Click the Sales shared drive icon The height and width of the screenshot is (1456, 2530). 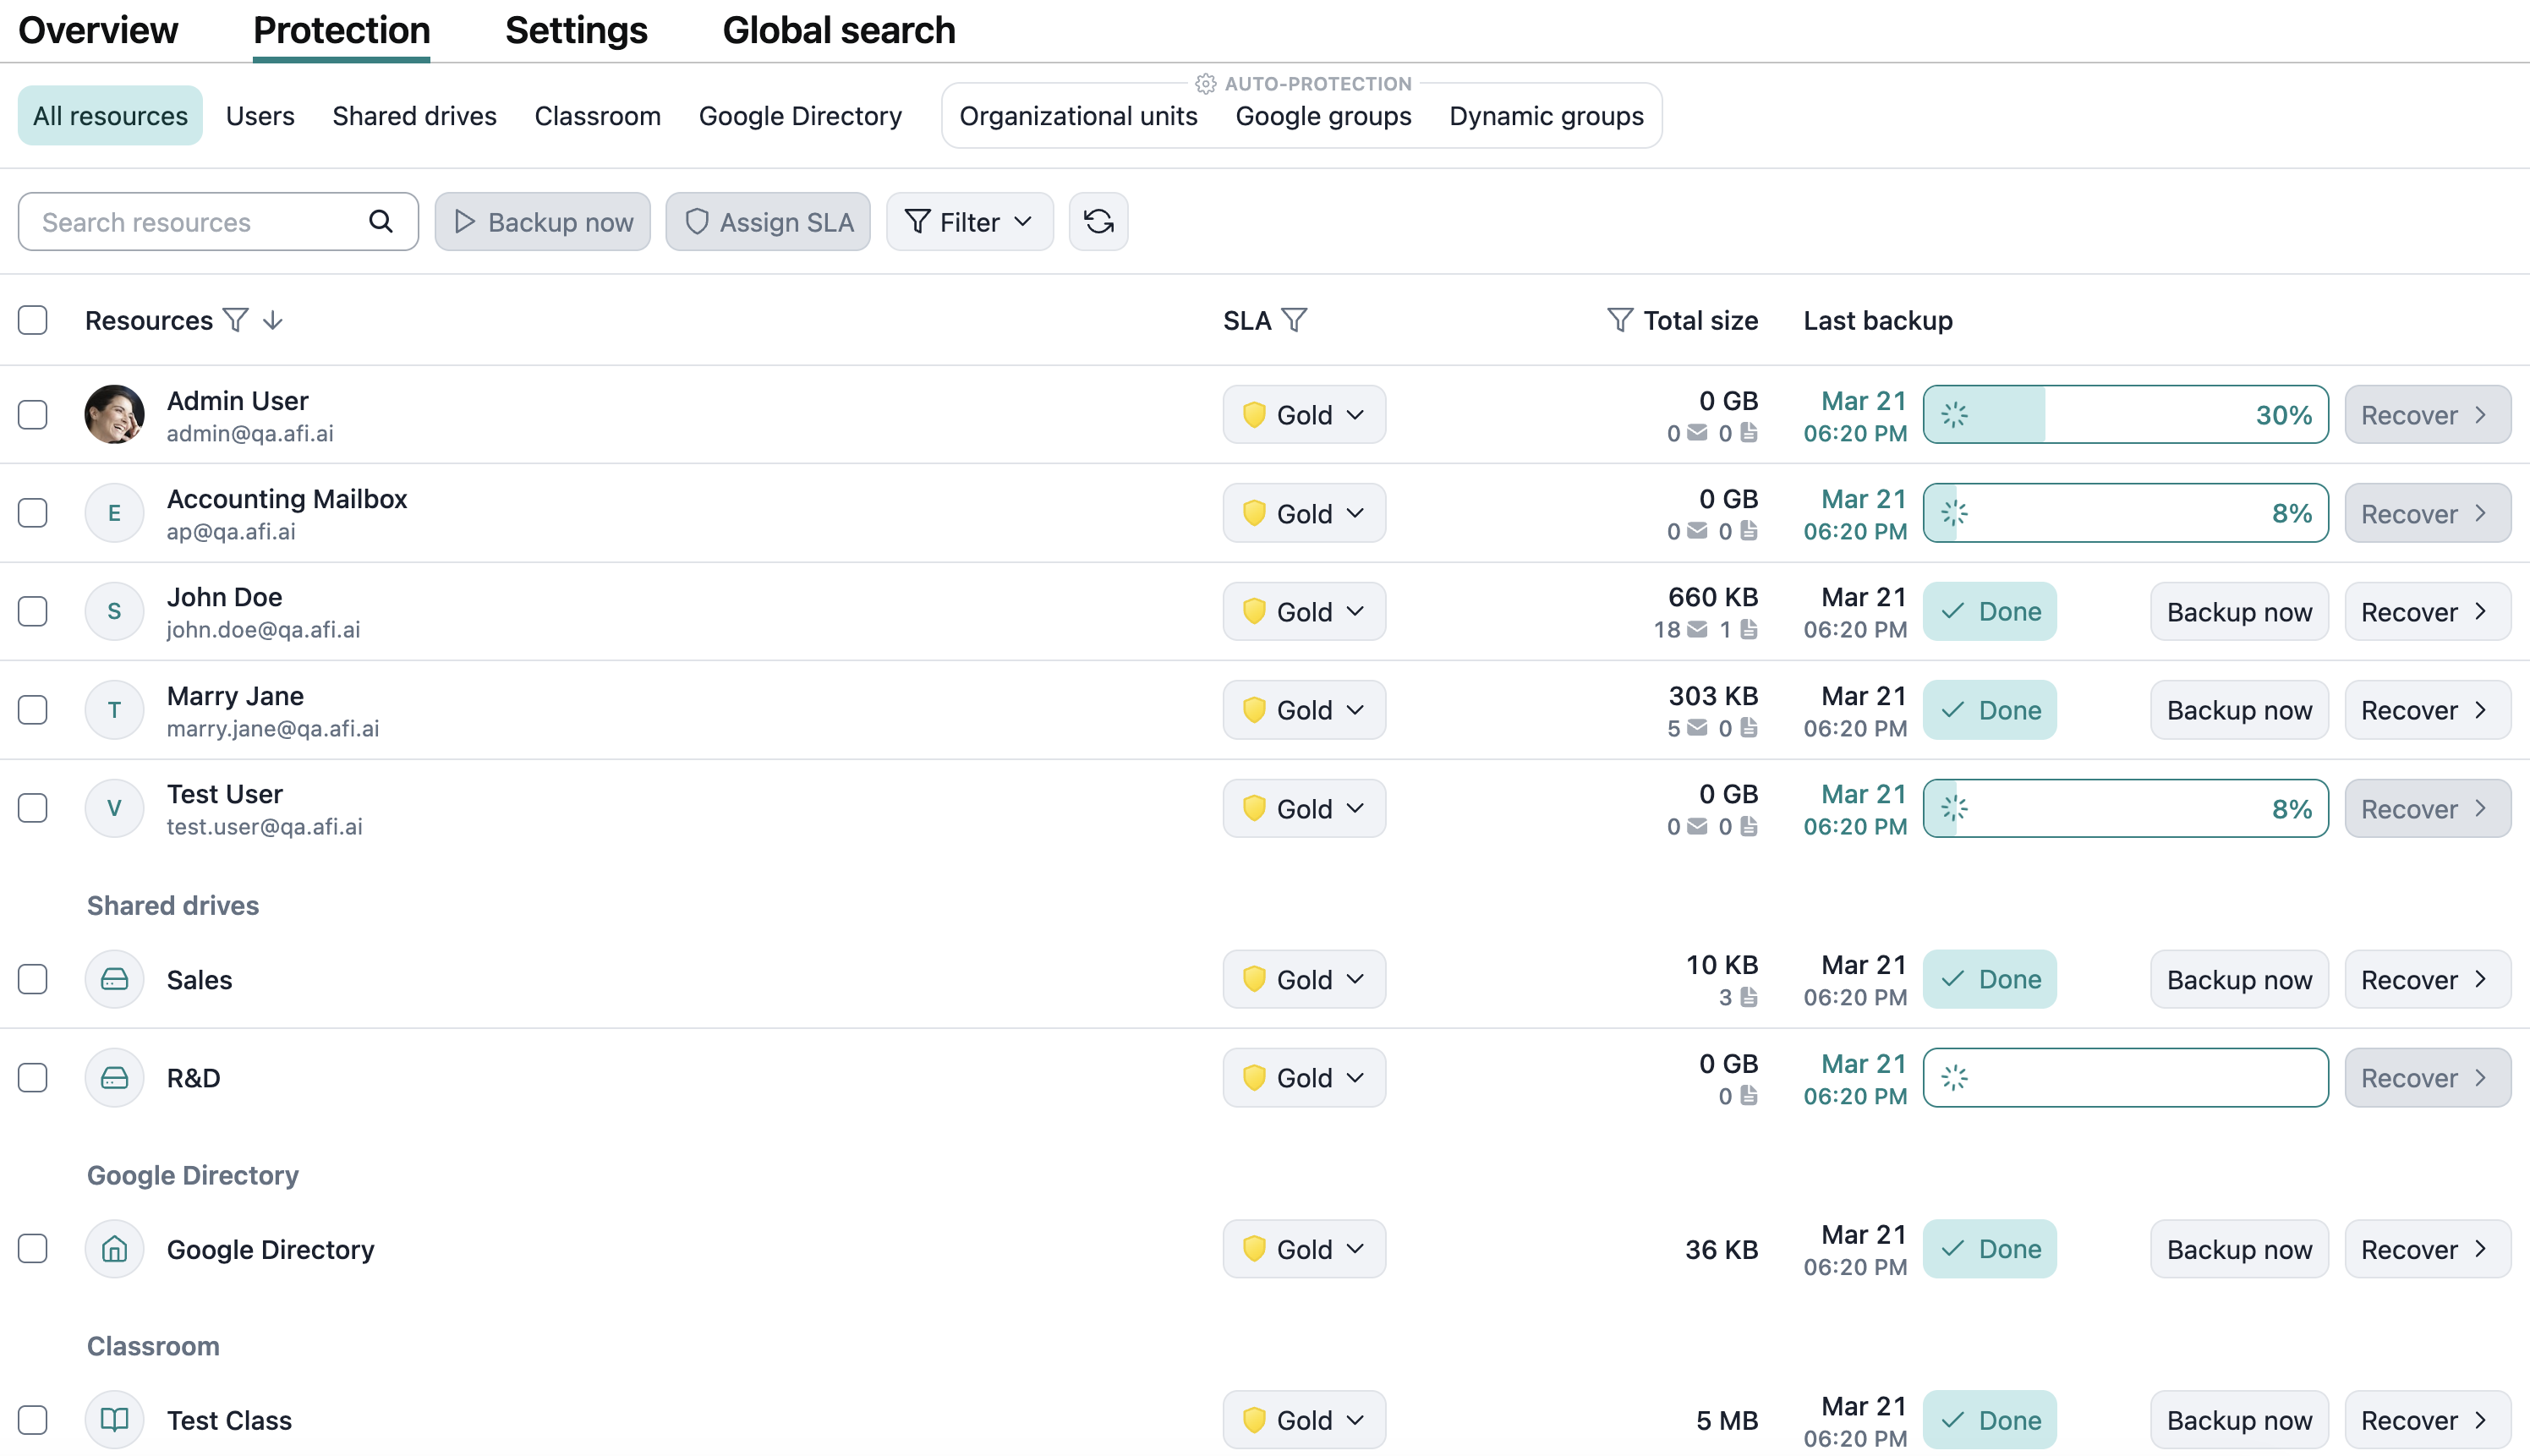pyautogui.click(x=114, y=979)
